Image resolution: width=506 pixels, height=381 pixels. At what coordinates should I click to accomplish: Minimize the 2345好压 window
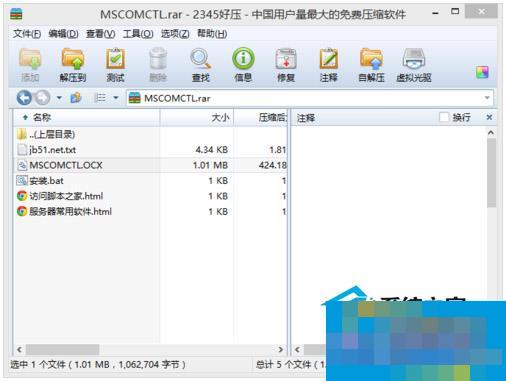pyautogui.click(x=435, y=13)
